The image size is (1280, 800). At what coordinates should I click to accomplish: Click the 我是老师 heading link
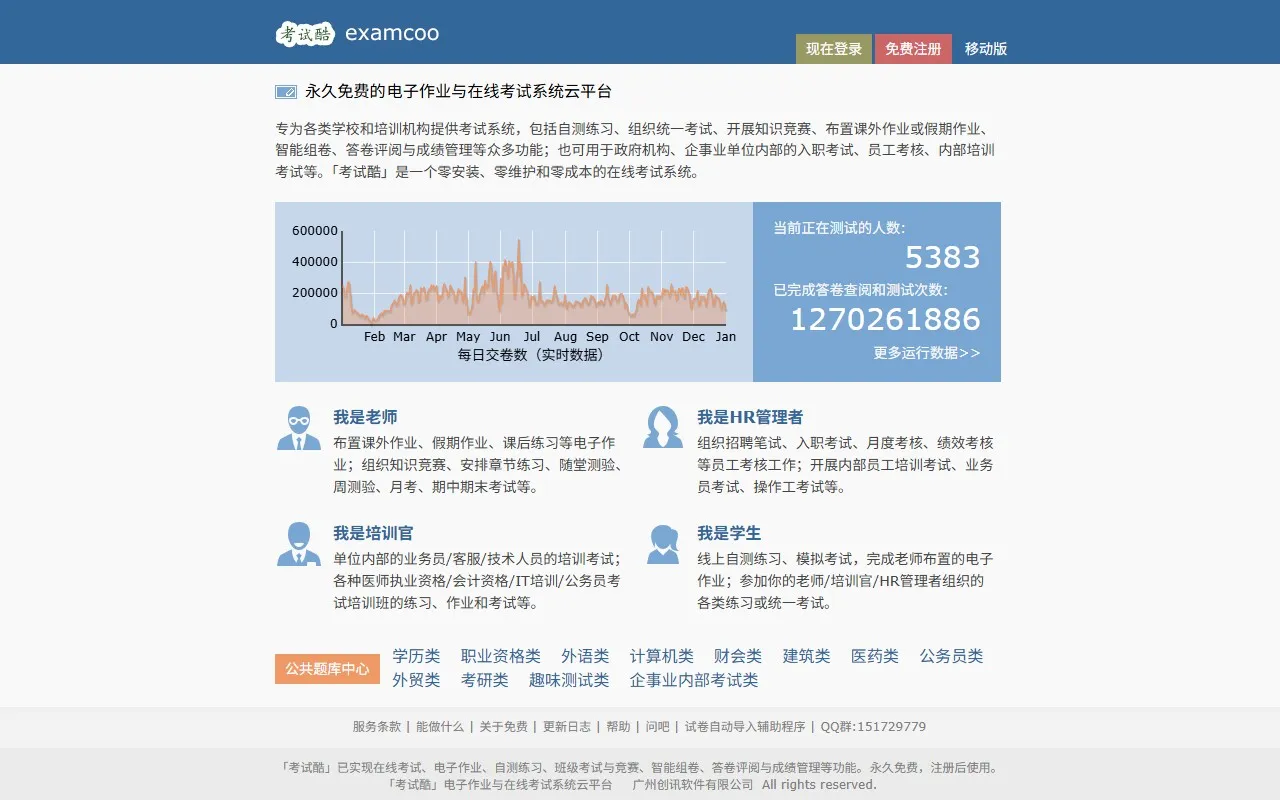point(365,417)
